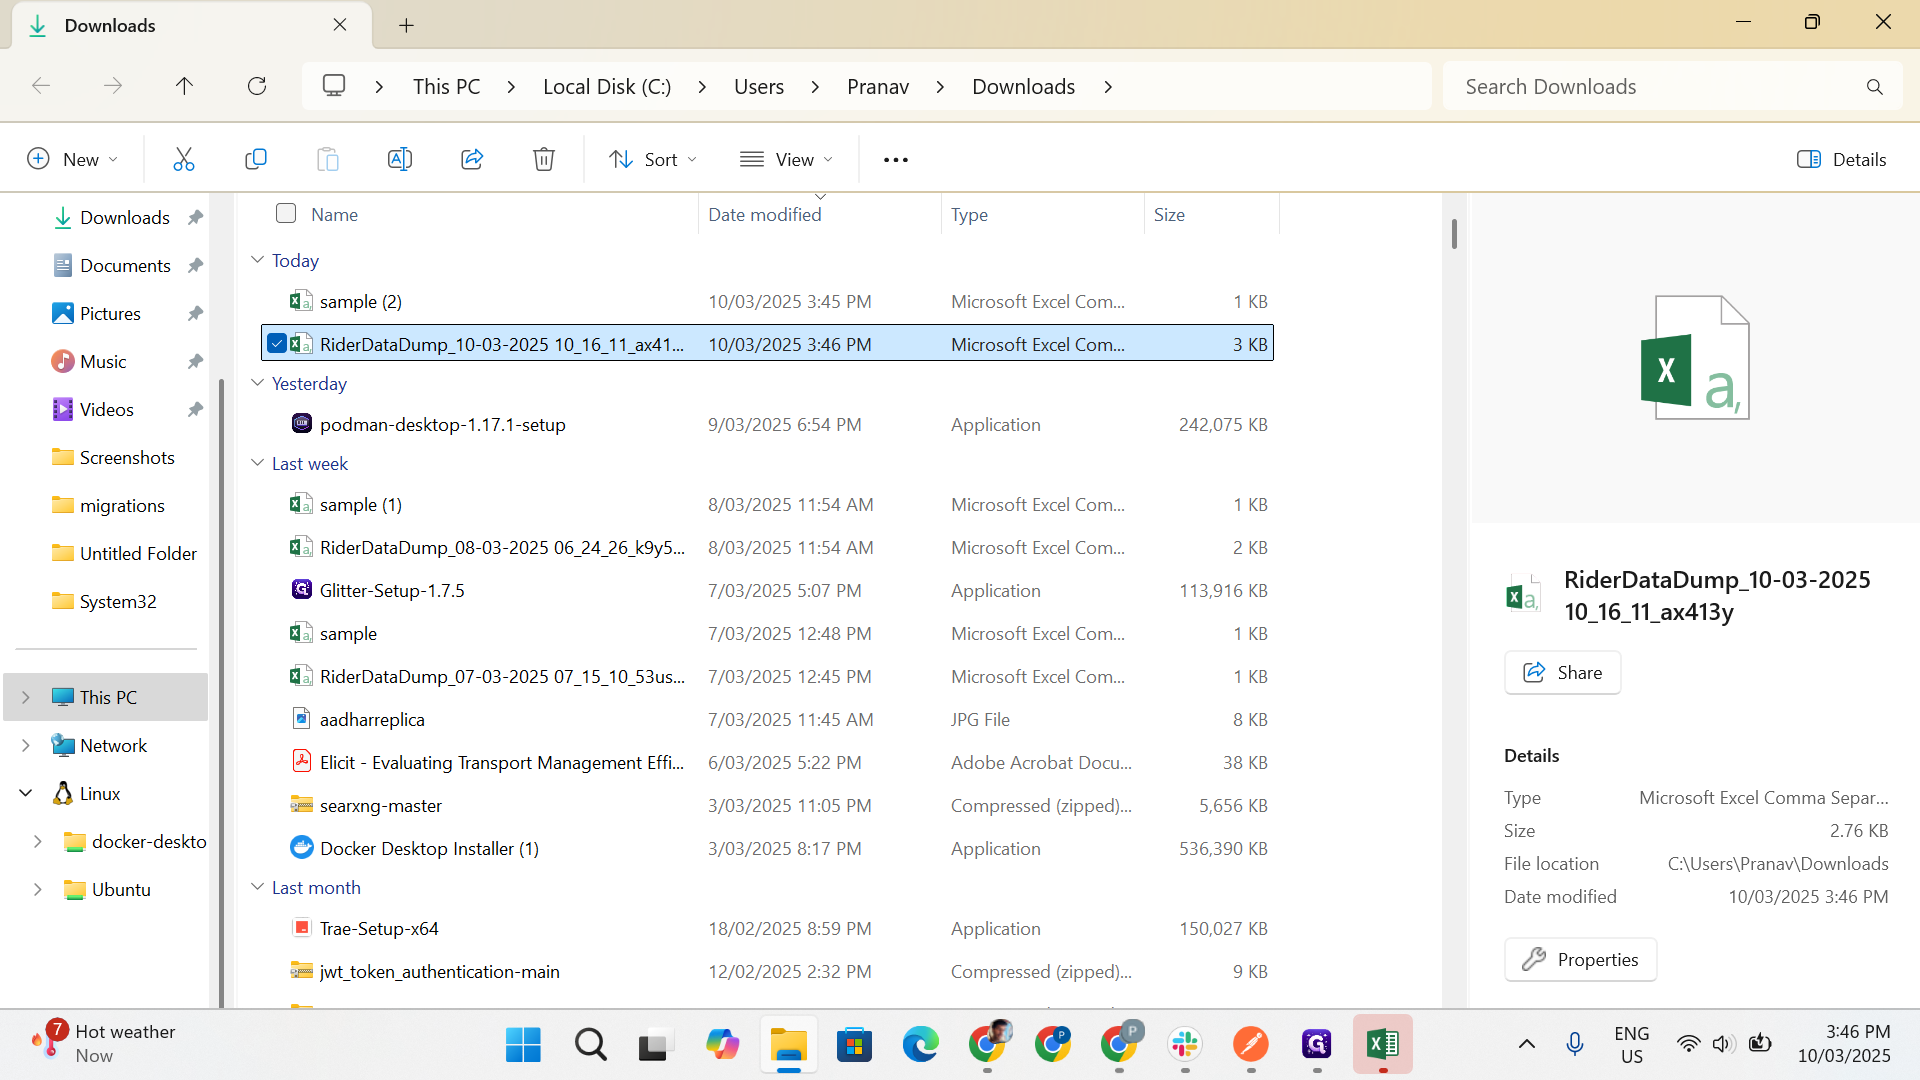Expand the docker-desktop node
Viewport: 1920px width, 1080px height.
(38, 841)
